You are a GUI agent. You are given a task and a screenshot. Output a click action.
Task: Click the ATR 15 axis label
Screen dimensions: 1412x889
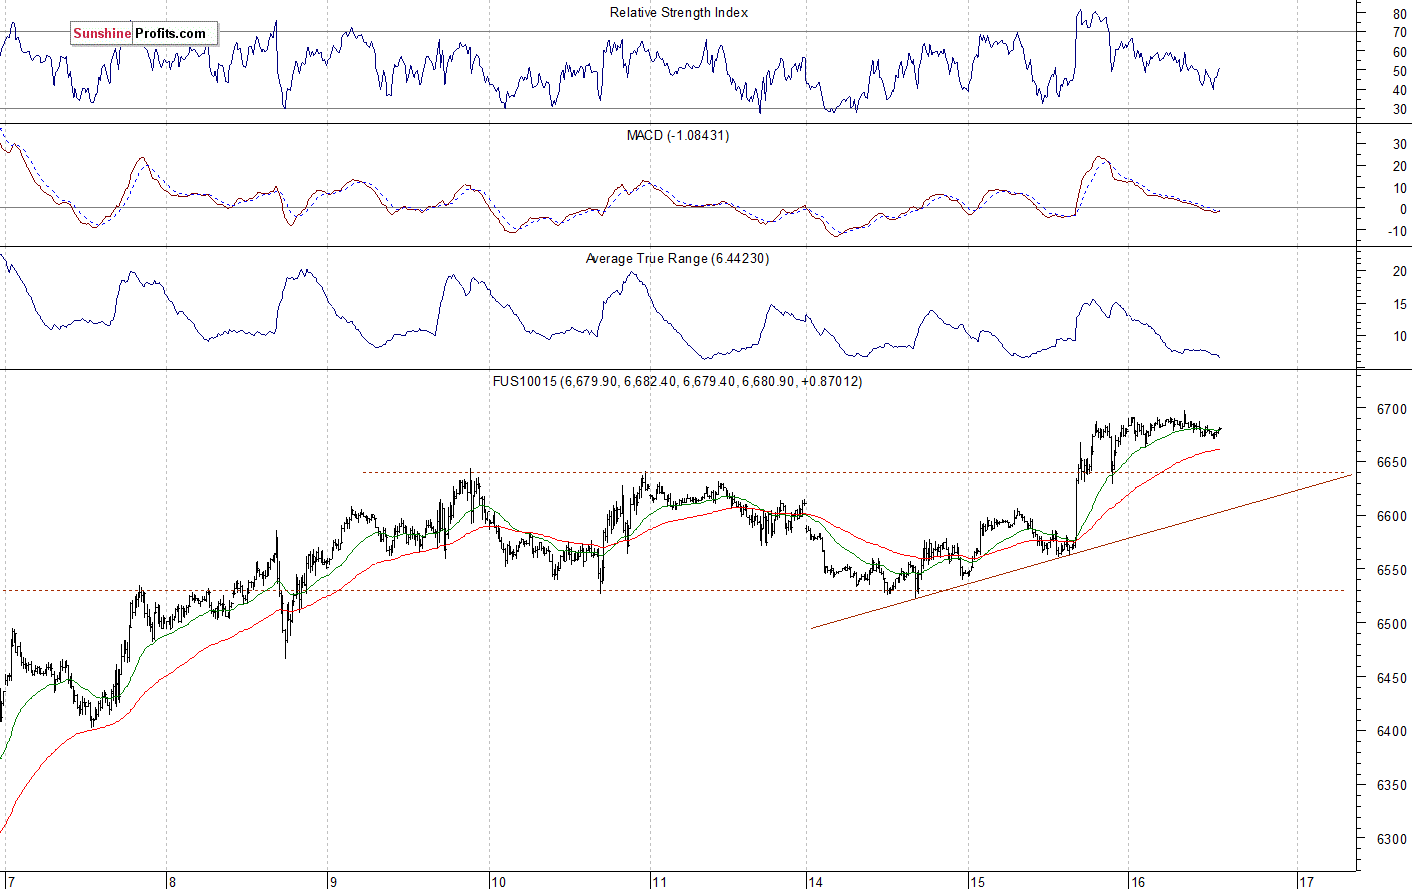pyautogui.click(x=1400, y=304)
